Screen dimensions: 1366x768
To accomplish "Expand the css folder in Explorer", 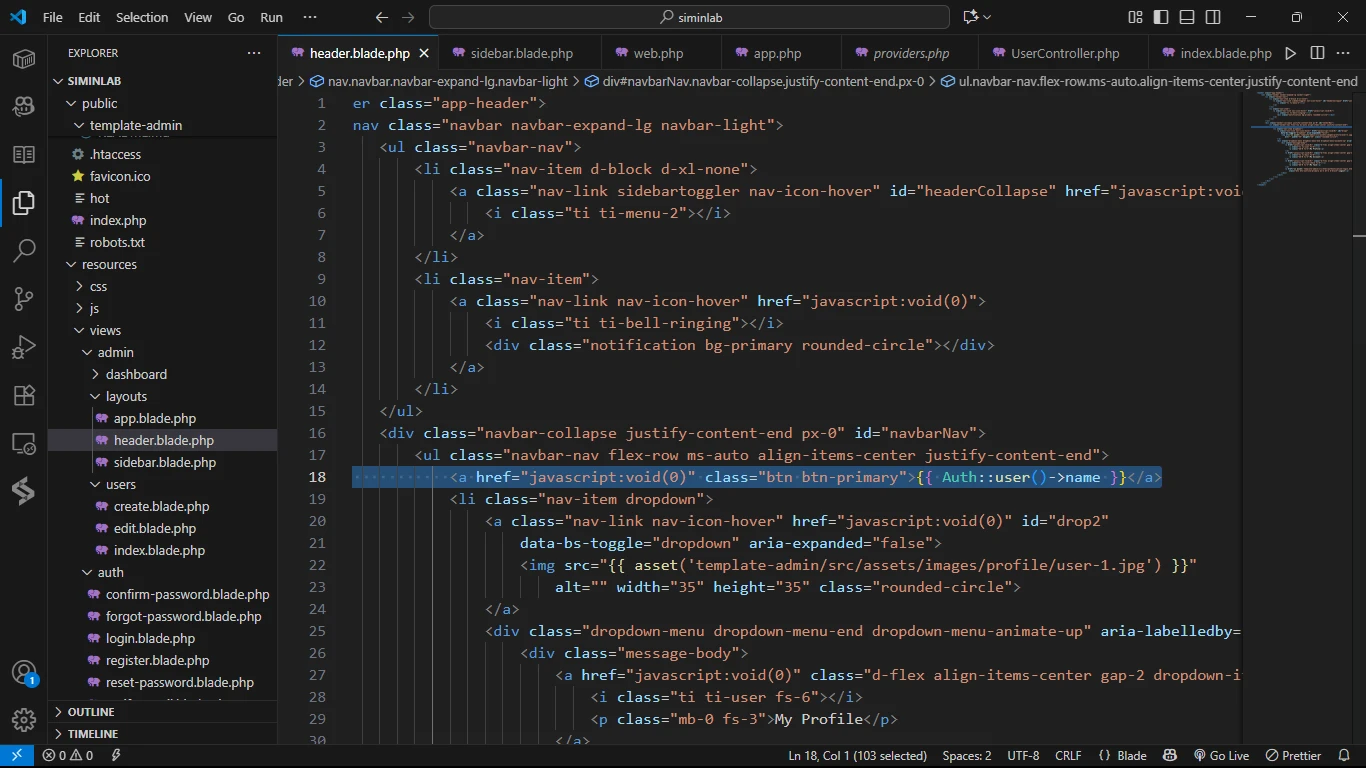I will pyautogui.click(x=98, y=286).
